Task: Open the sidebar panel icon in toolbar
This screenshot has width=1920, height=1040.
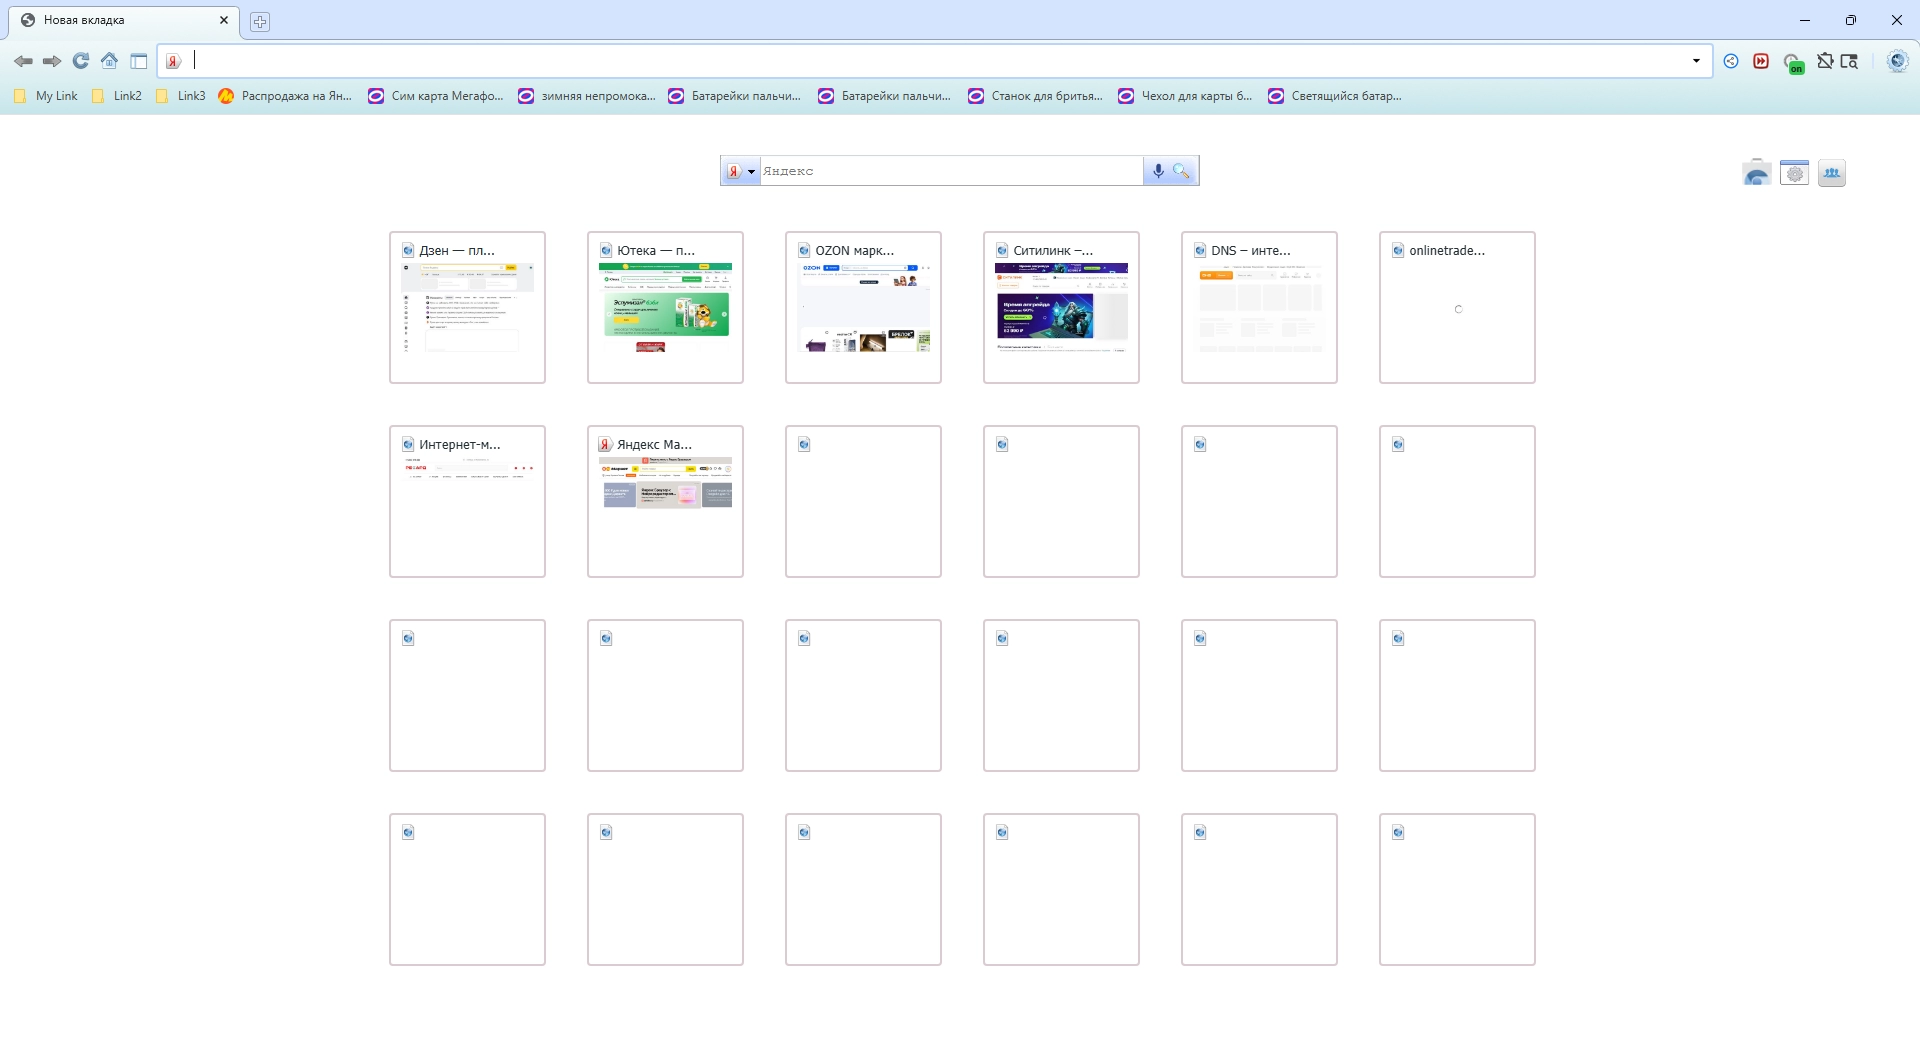Action: (x=139, y=61)
